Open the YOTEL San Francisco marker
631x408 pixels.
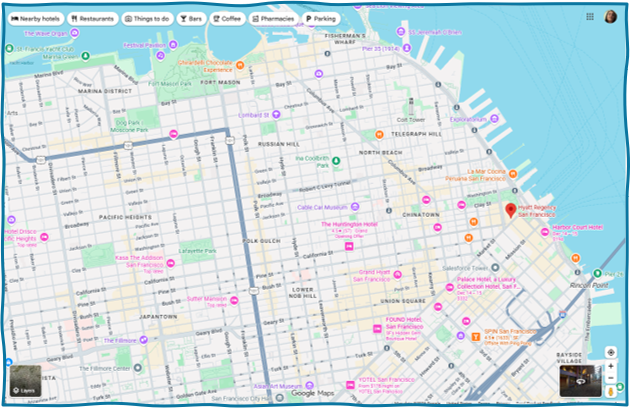pyautogui.click(x=350, y=385)
